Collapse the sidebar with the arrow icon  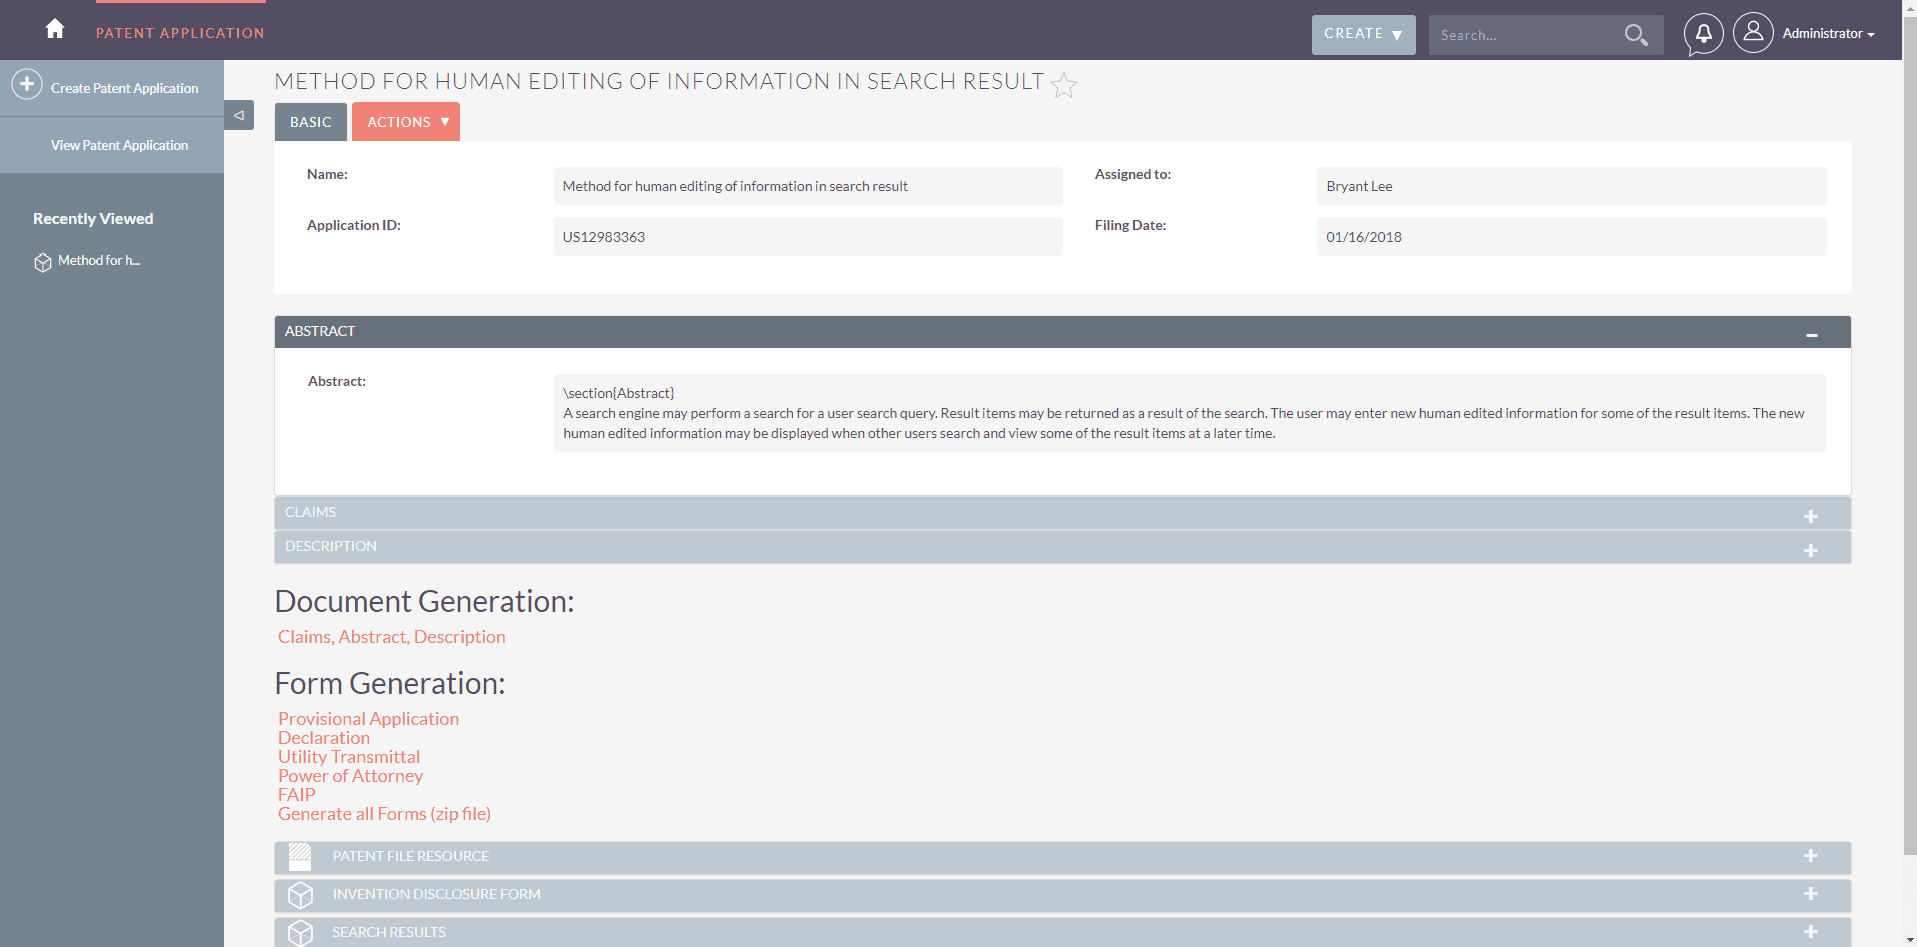point(239,116)
